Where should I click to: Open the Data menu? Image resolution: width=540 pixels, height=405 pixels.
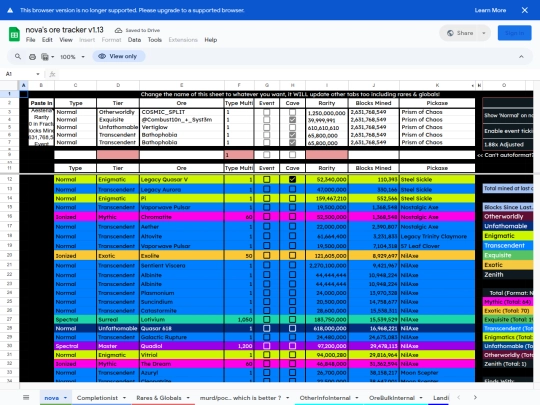(134, 40)
